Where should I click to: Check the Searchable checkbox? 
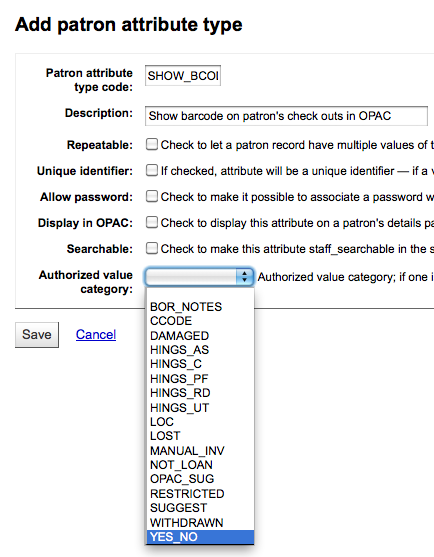152,248
